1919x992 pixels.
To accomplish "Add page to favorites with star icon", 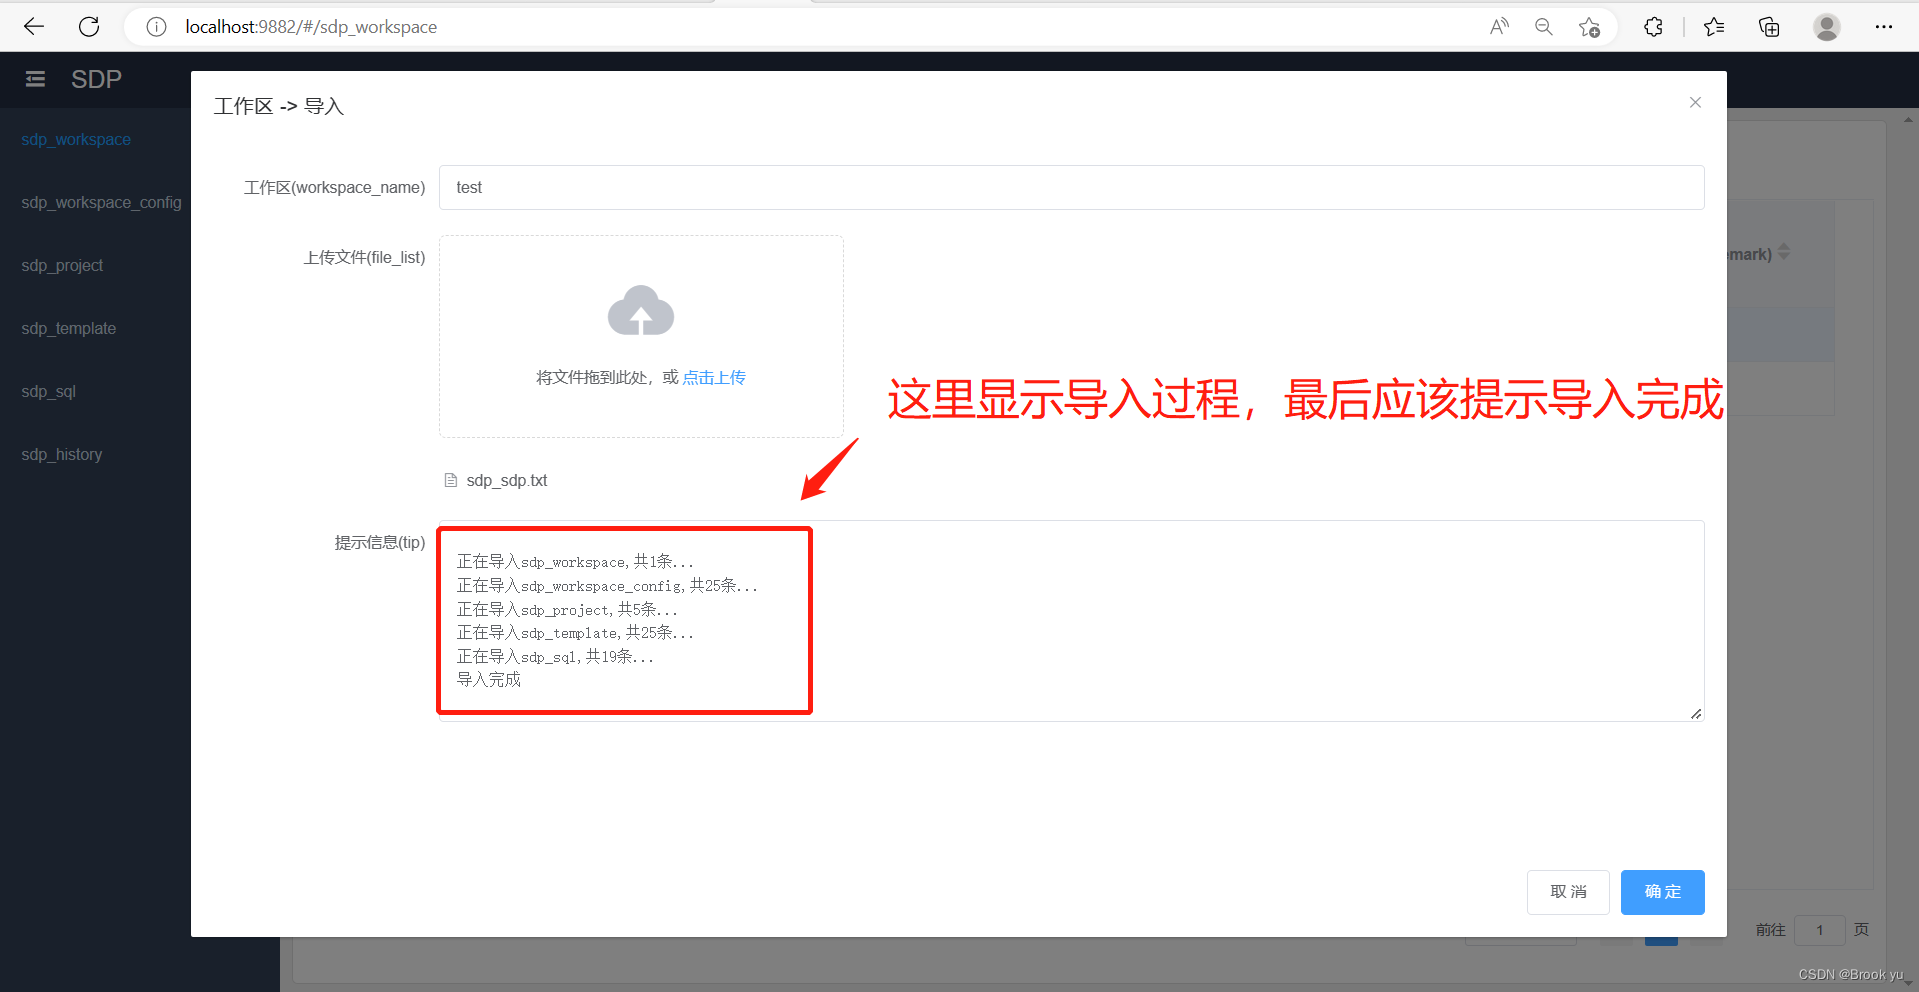I will coord(1590,27).
